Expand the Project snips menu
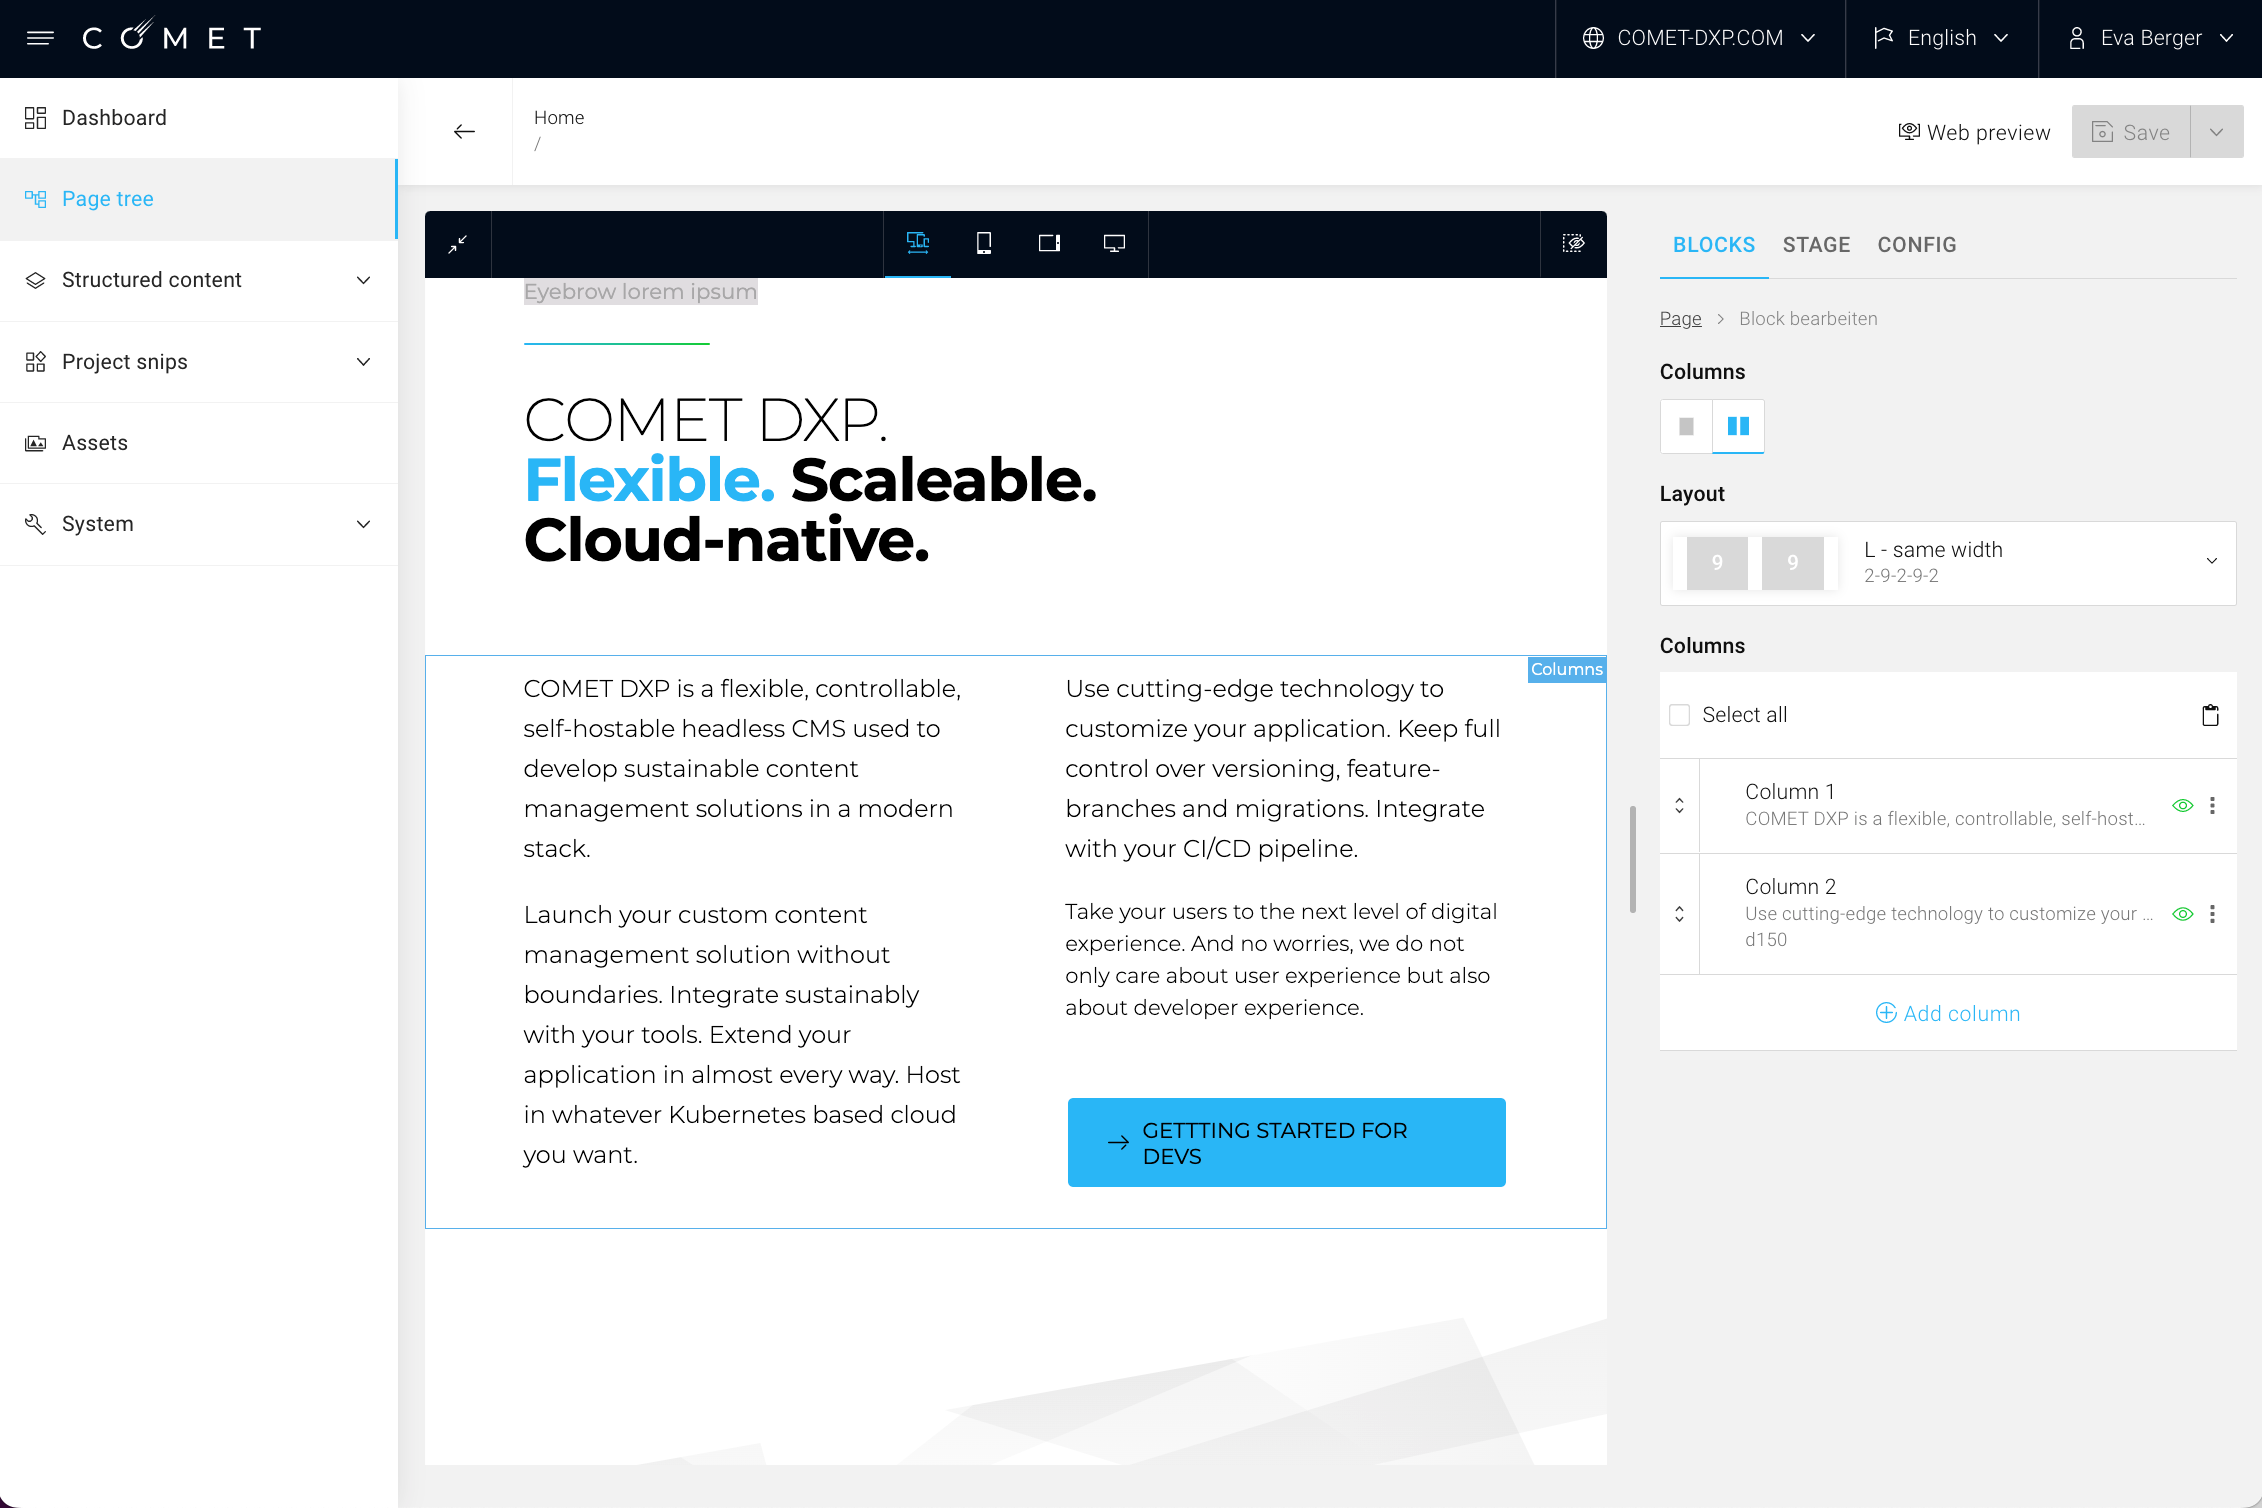 tap(199, 362)
